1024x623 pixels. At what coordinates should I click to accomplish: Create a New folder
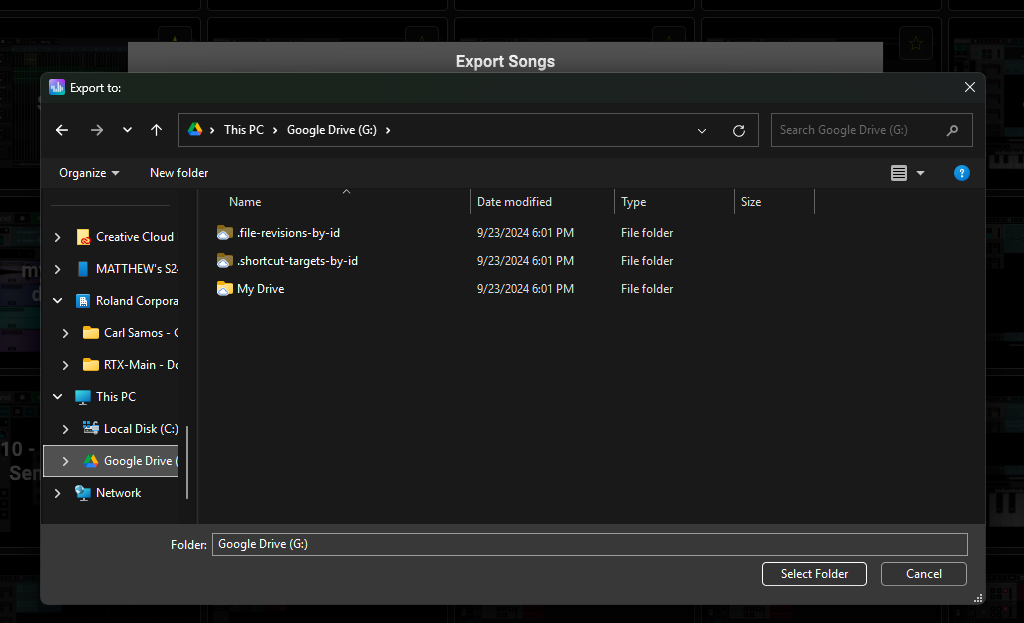coord(178,172)
